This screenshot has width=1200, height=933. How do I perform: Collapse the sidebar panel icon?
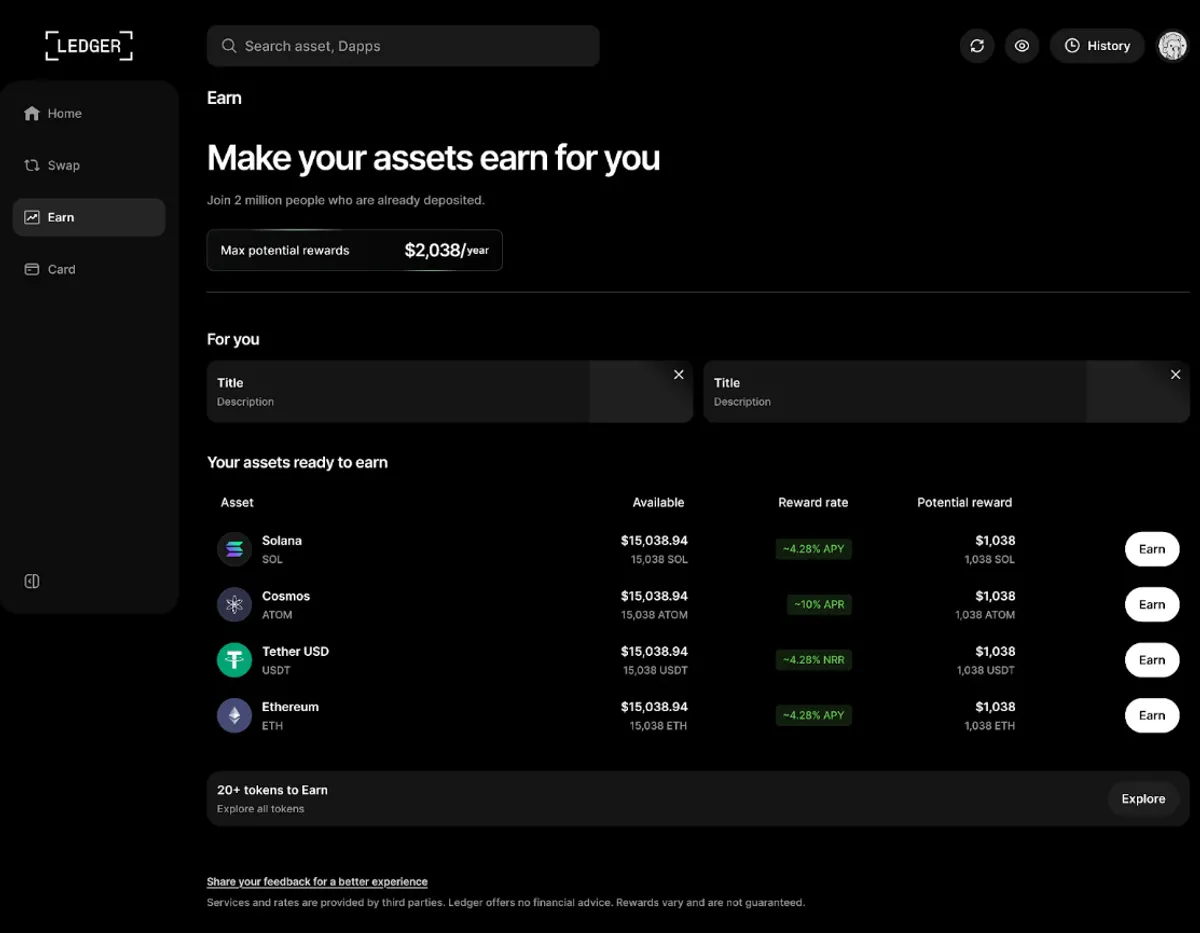click(32, 581)
